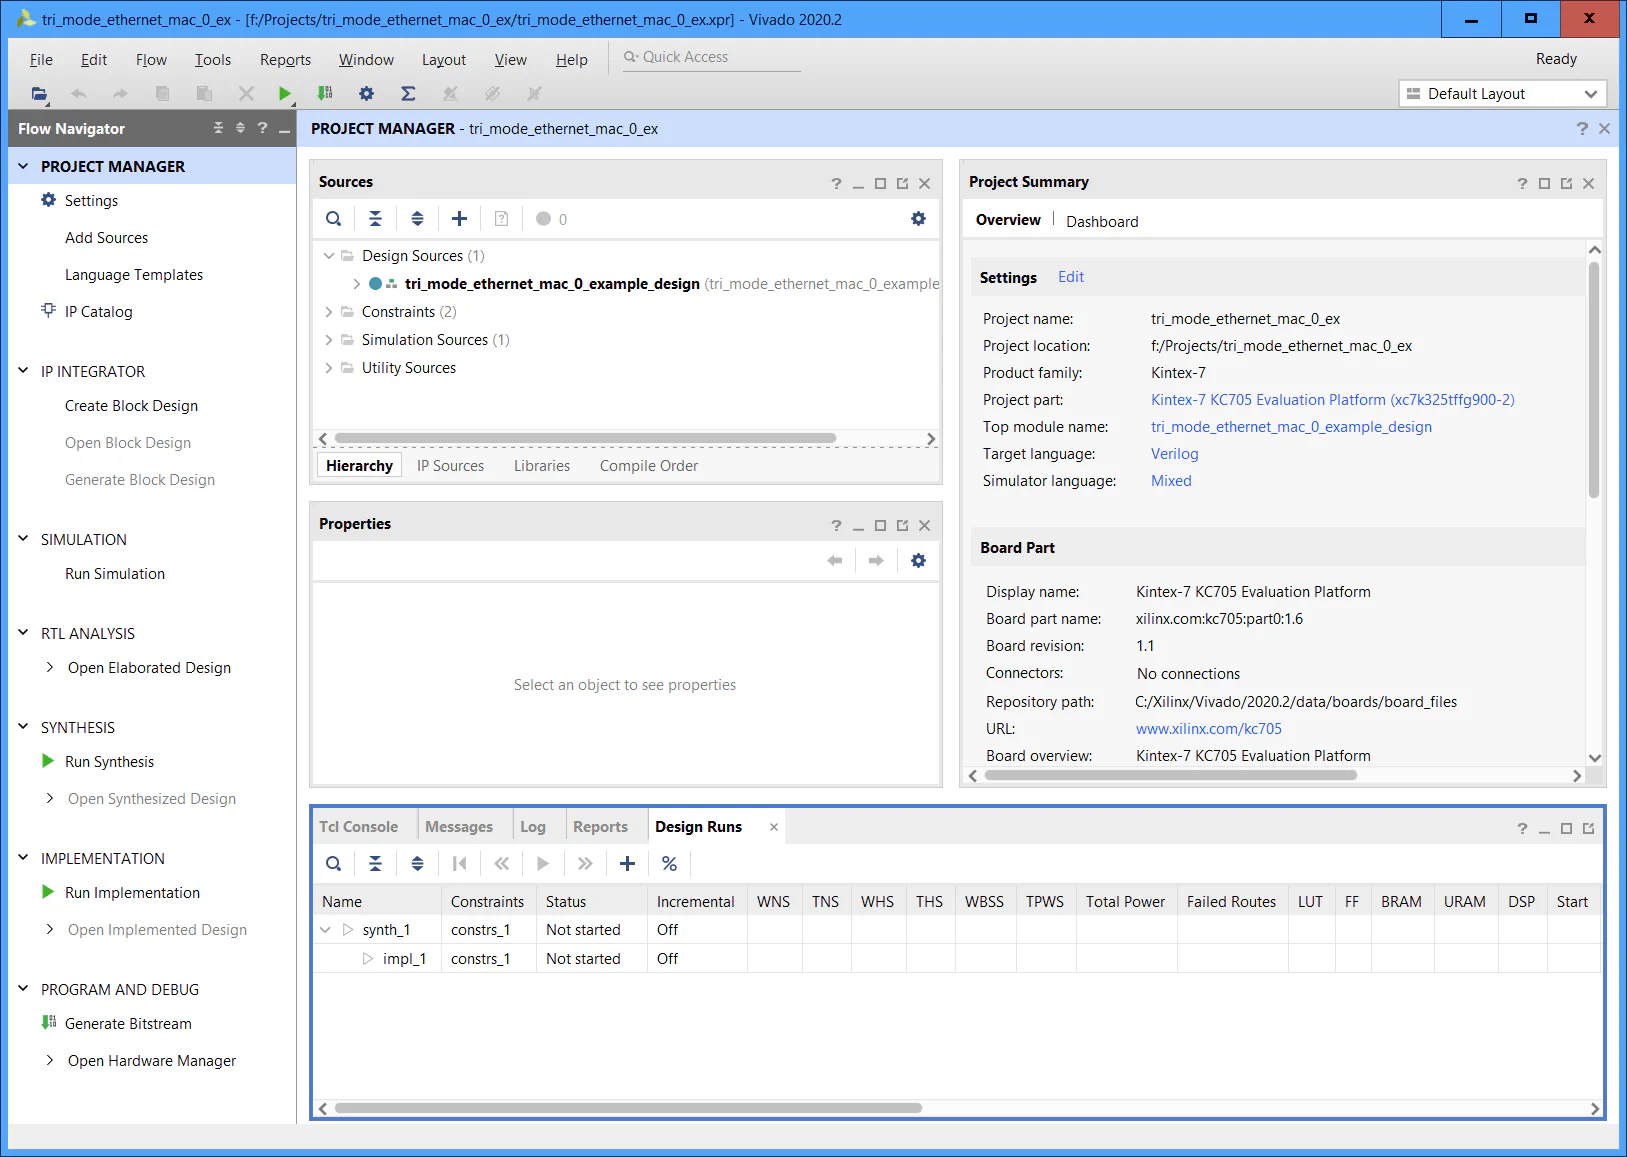This screenshot has height=1157, width=1627.
Task: Open the Default Layout dropdown
Action: pyautogui.click(x=1502, y=94)
